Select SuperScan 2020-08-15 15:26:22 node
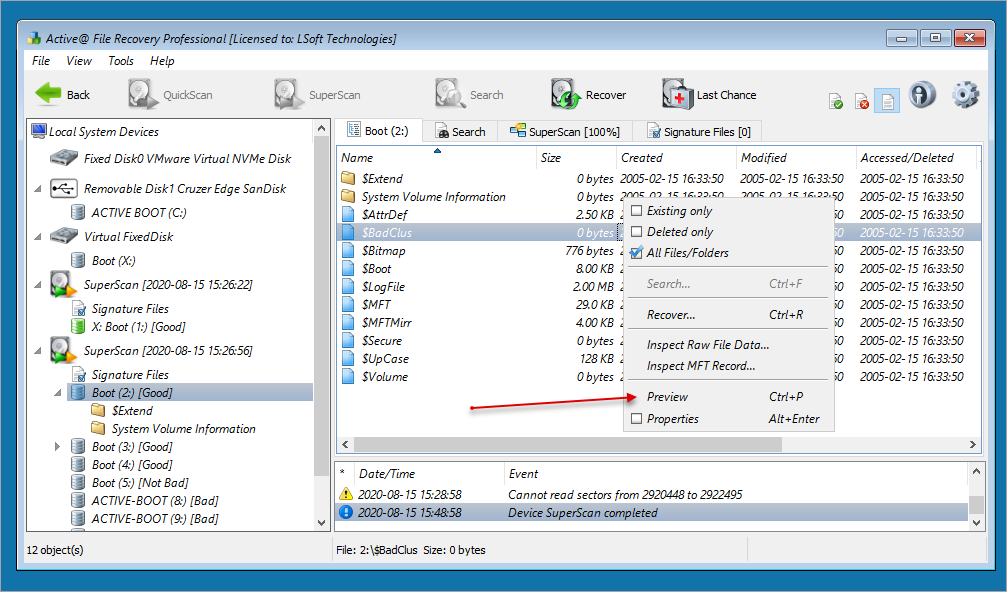 tap(168, 284)
